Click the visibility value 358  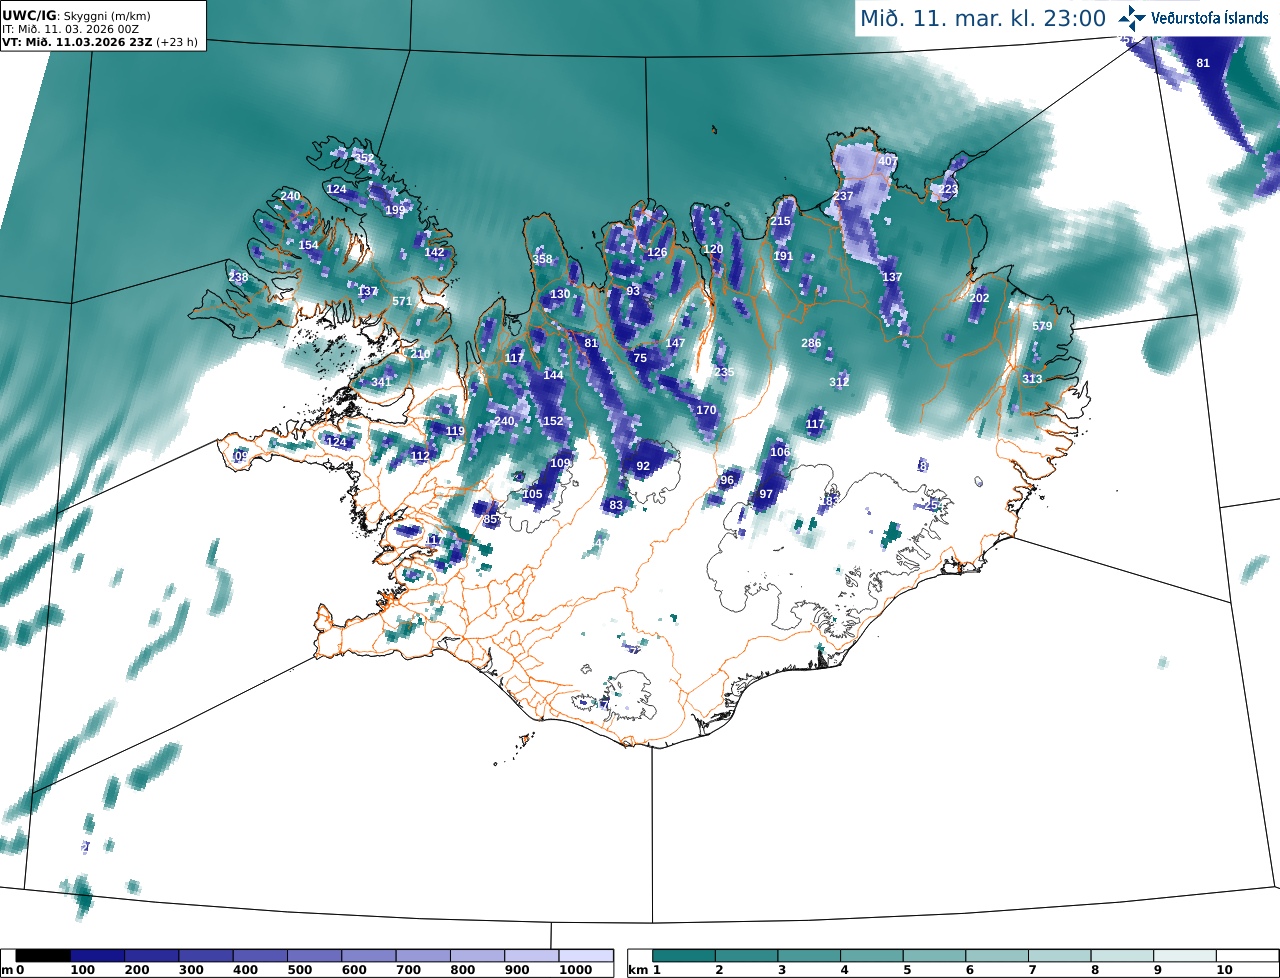pos(542,259)
